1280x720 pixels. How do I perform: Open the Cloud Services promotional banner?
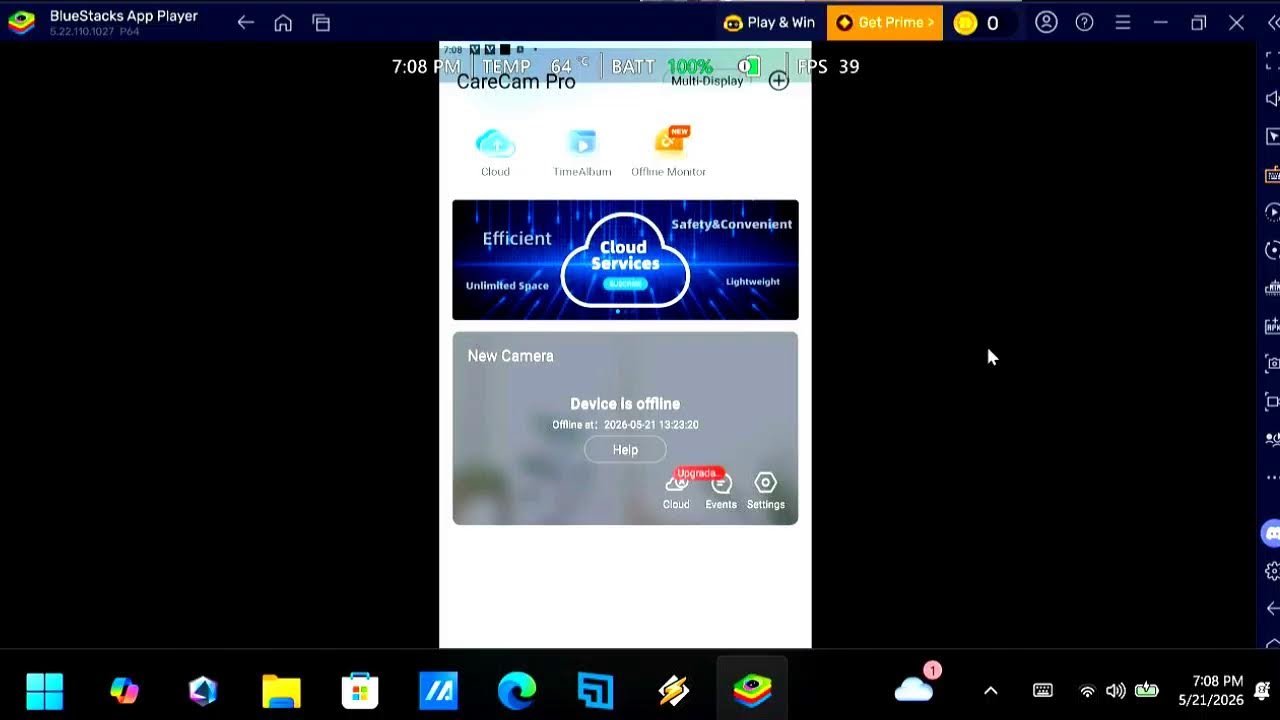pyautogui.click(x=625, y=260)
